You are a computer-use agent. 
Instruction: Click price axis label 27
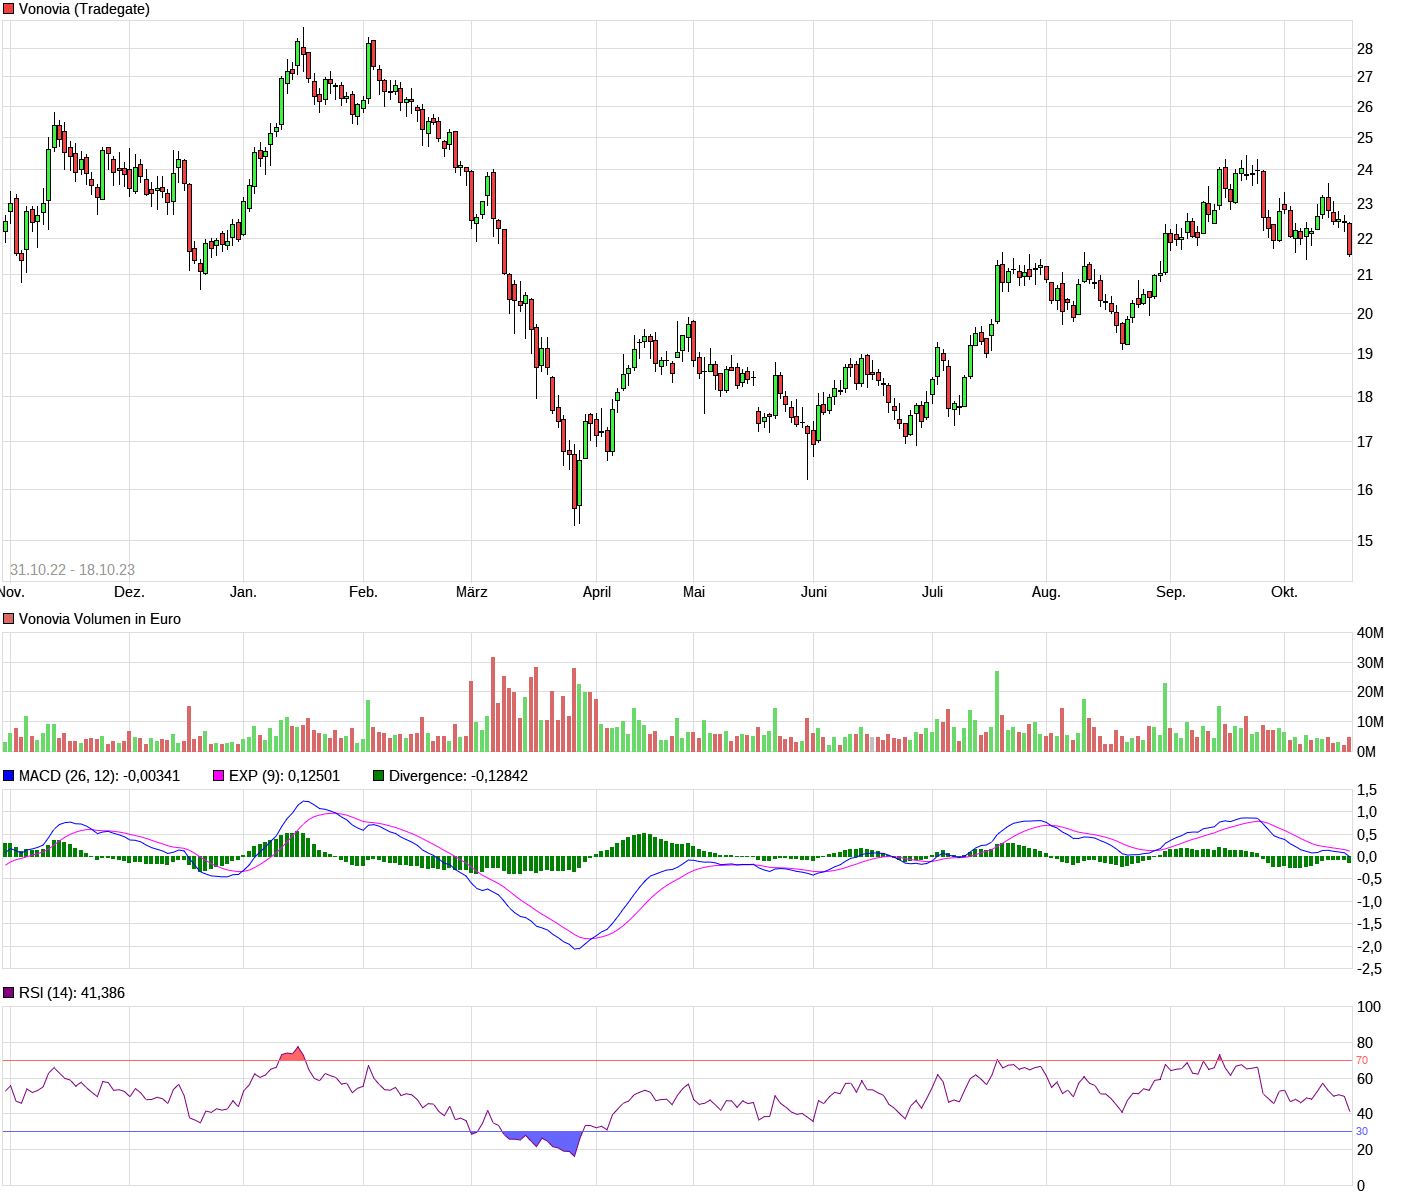coord(1365,77)
